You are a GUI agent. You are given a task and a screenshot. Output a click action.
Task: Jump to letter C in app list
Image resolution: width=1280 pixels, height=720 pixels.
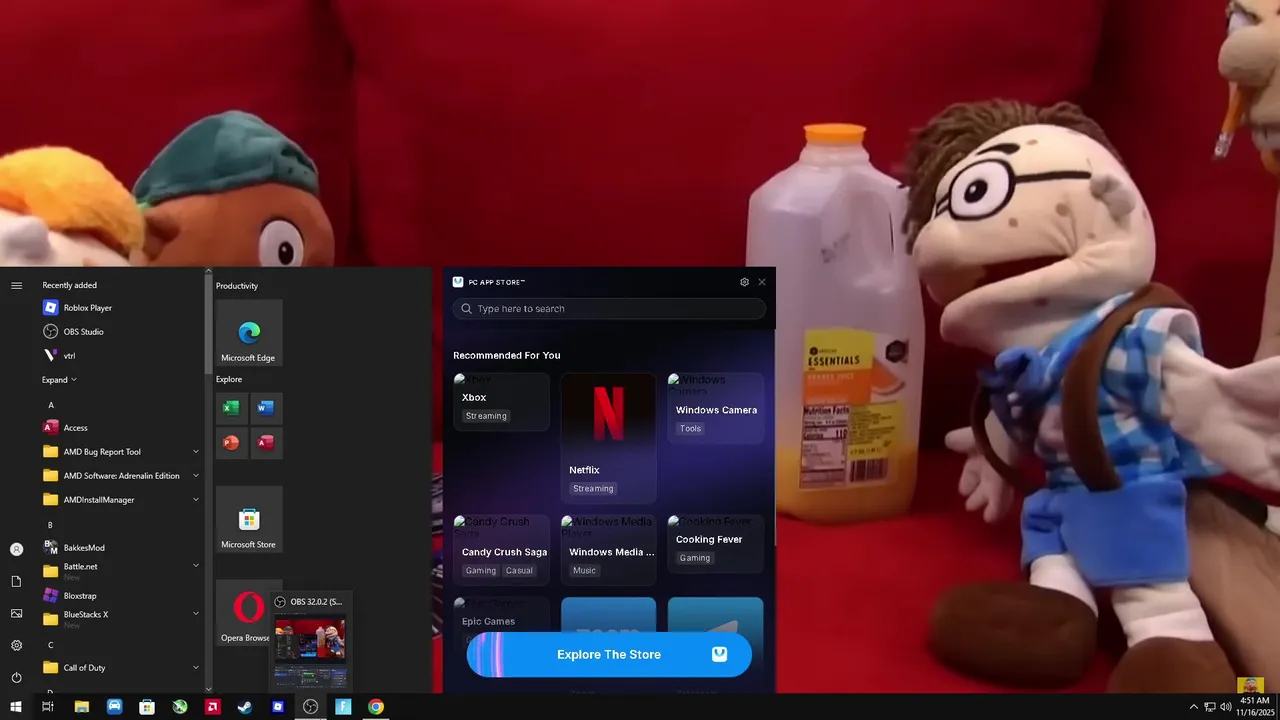tap(51, 645)
